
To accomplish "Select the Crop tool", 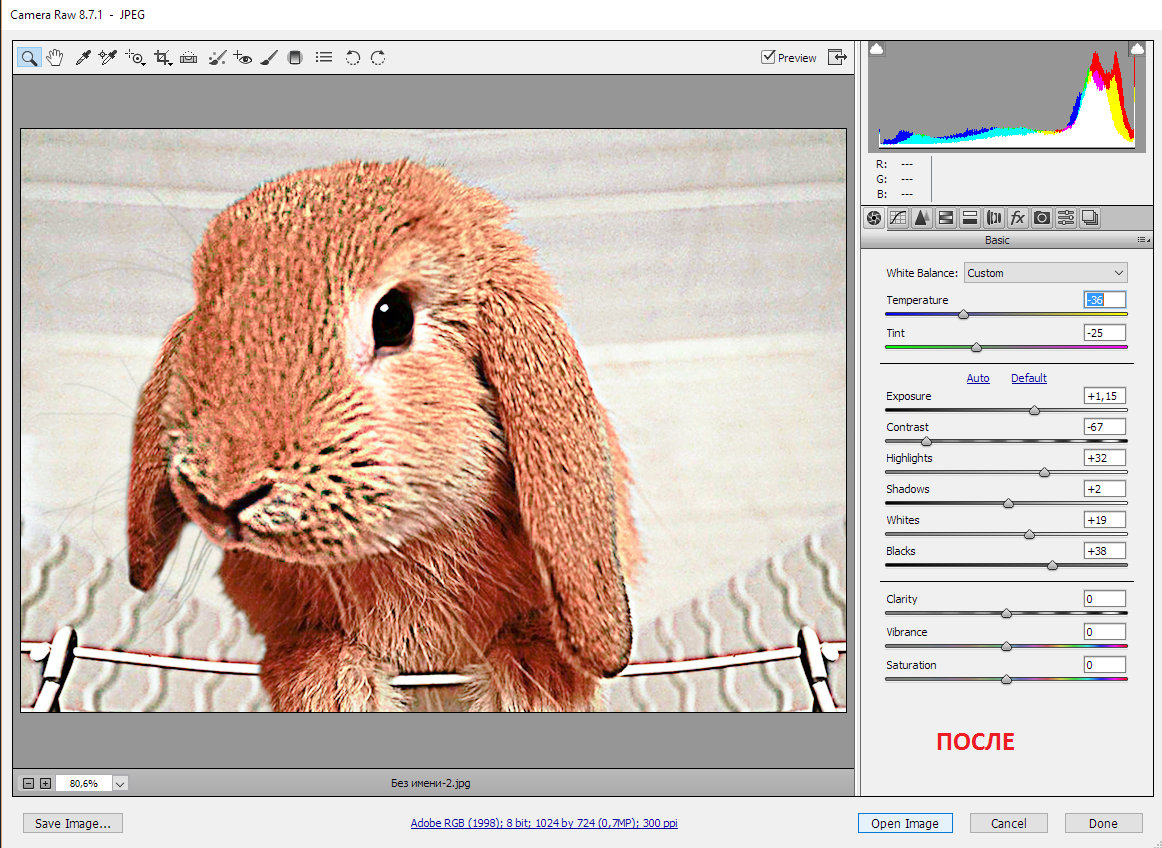I will coord(162,58).
